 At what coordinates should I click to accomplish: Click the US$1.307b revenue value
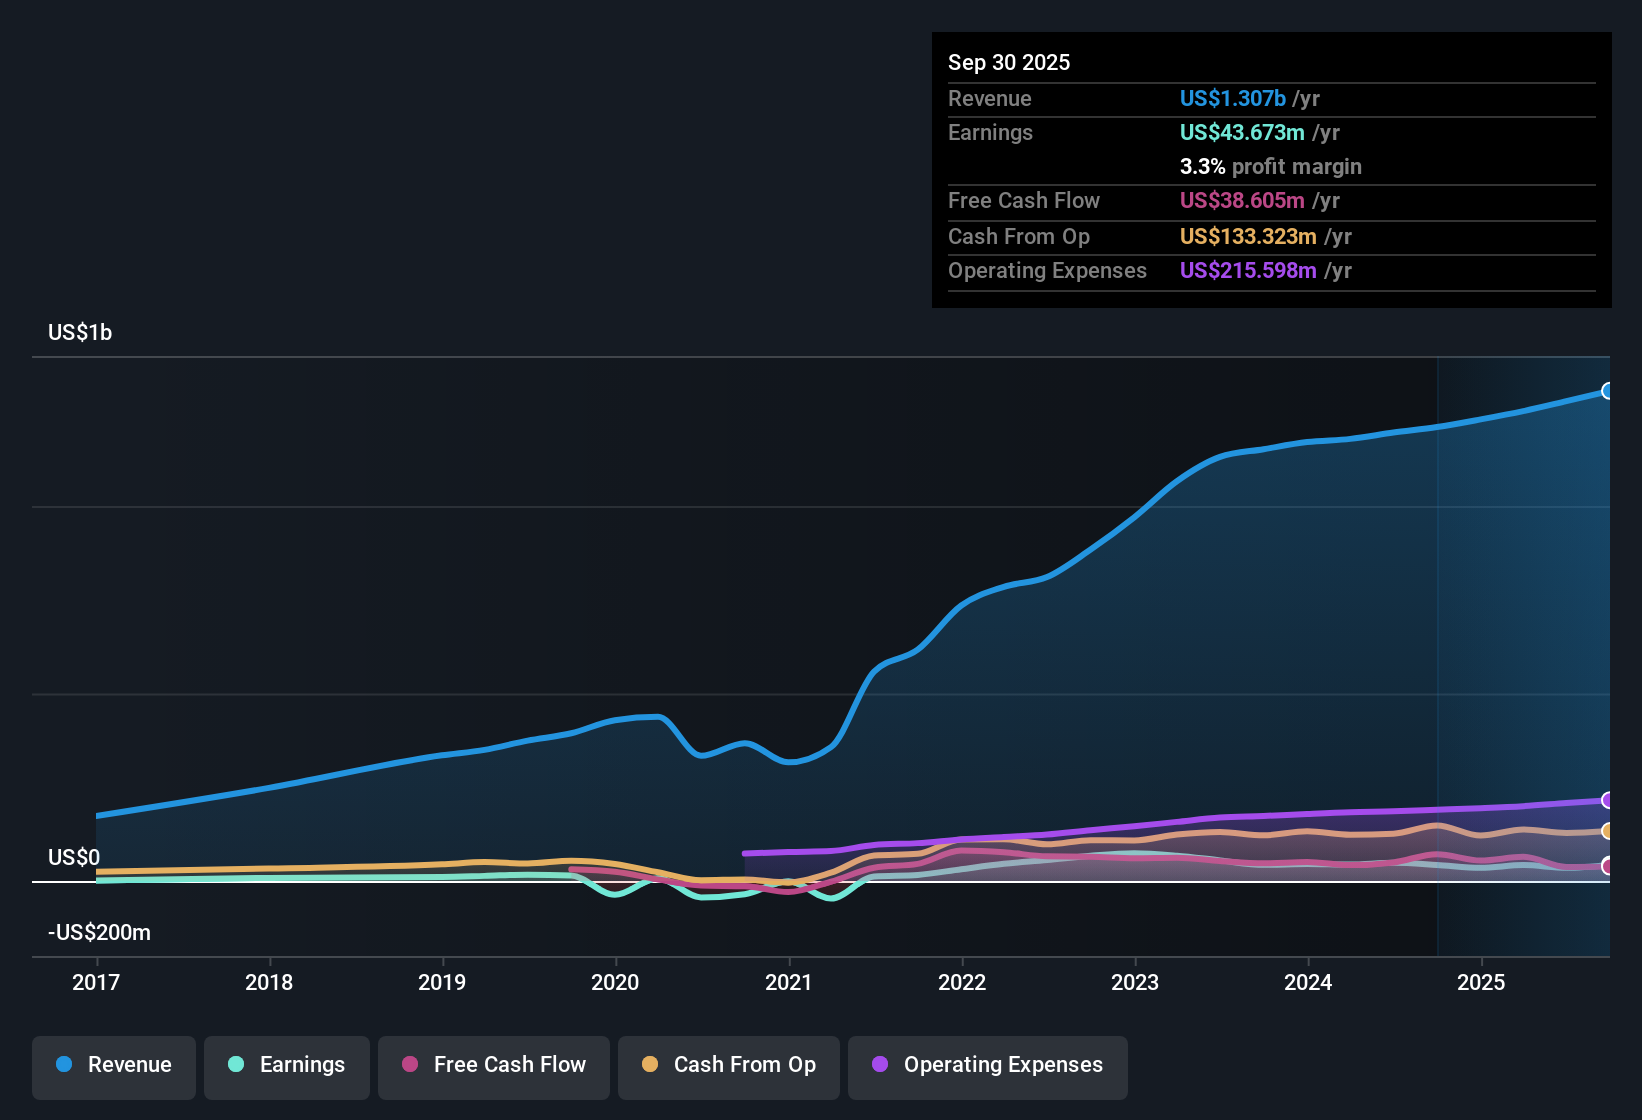click(x=1232, y=98)
